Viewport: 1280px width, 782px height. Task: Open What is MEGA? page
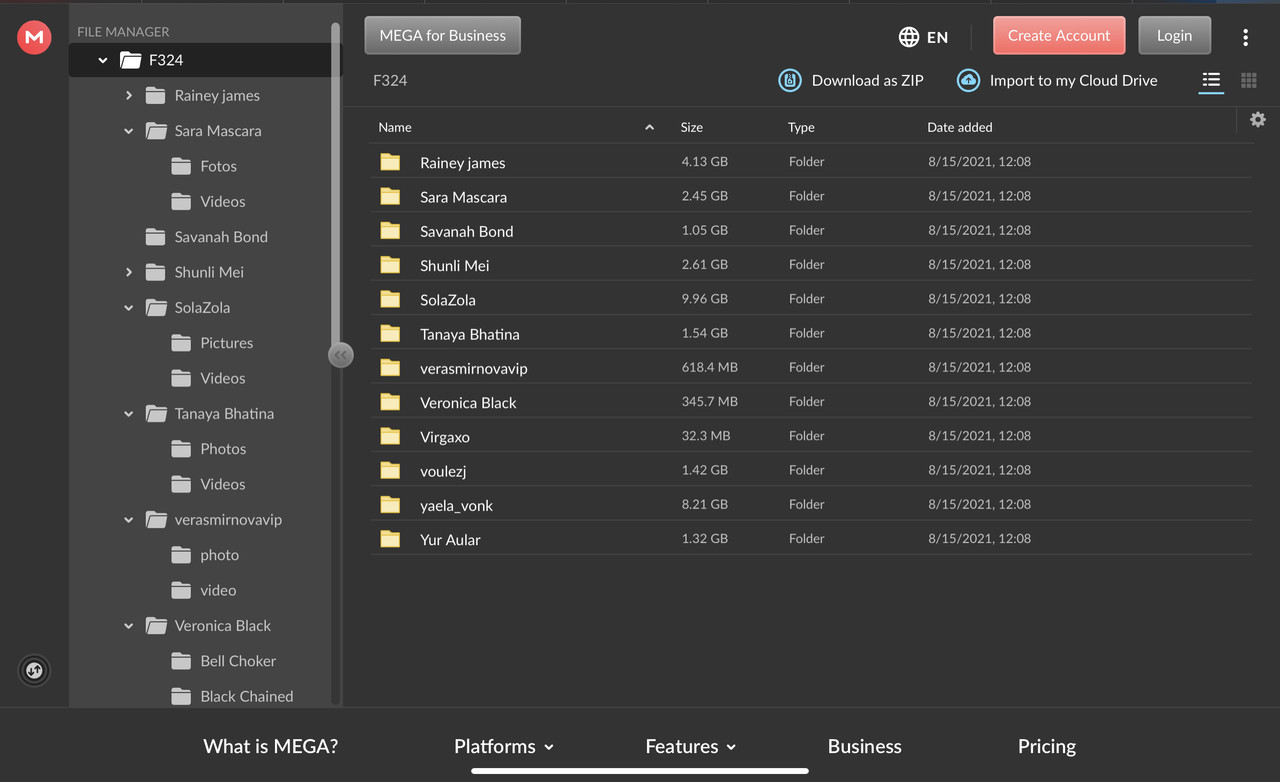pyautogui.click(x=270, y=746)
